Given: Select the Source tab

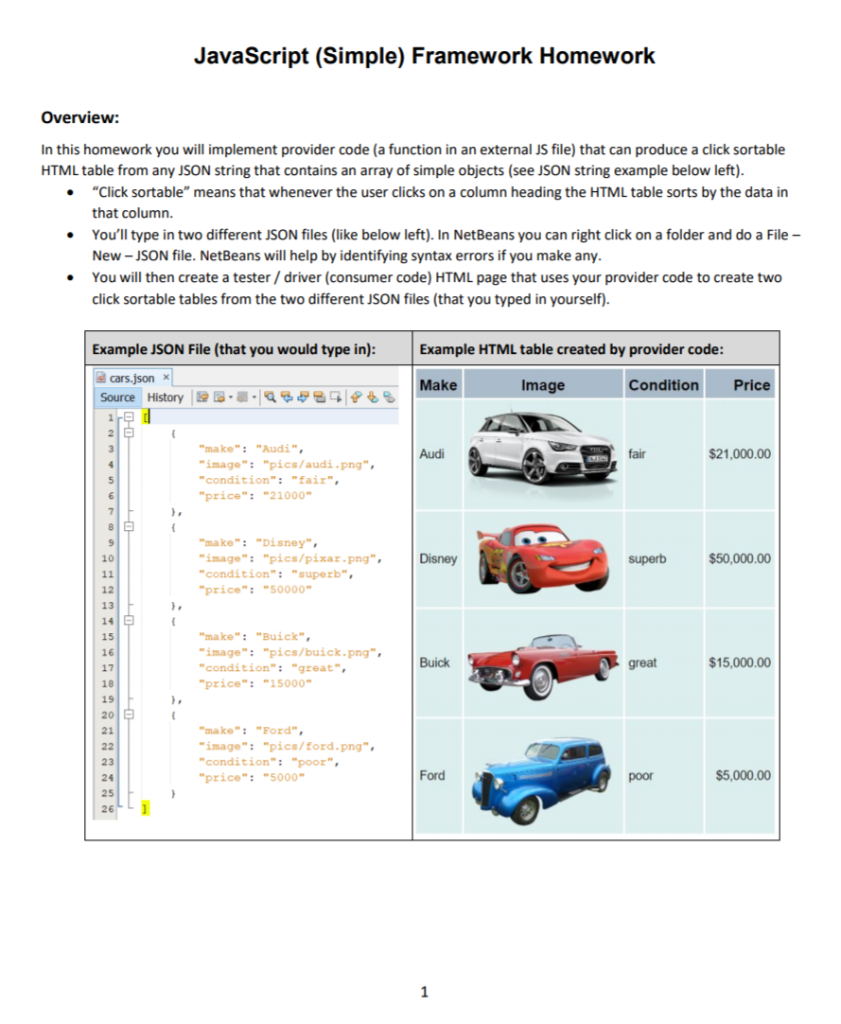Looking at the screenshot, I should [117, 397].
